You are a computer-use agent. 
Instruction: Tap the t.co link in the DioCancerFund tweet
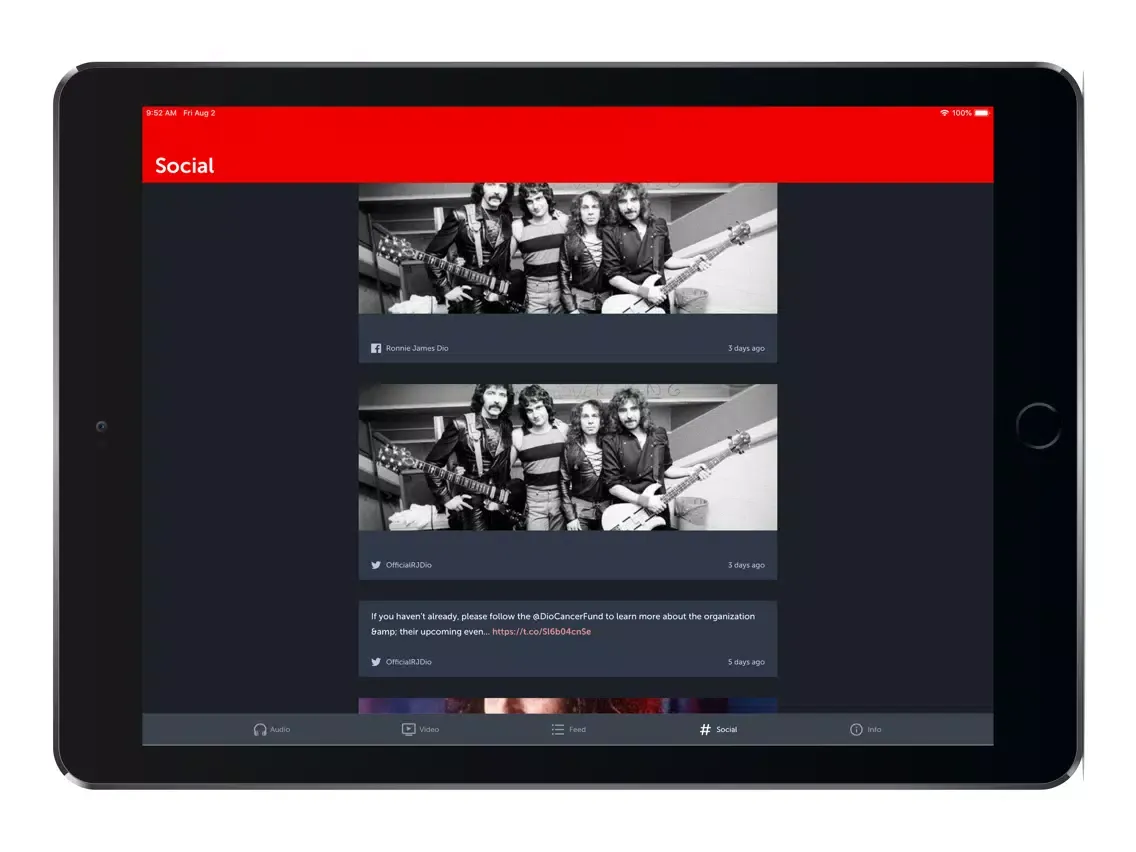pos(541,632)
